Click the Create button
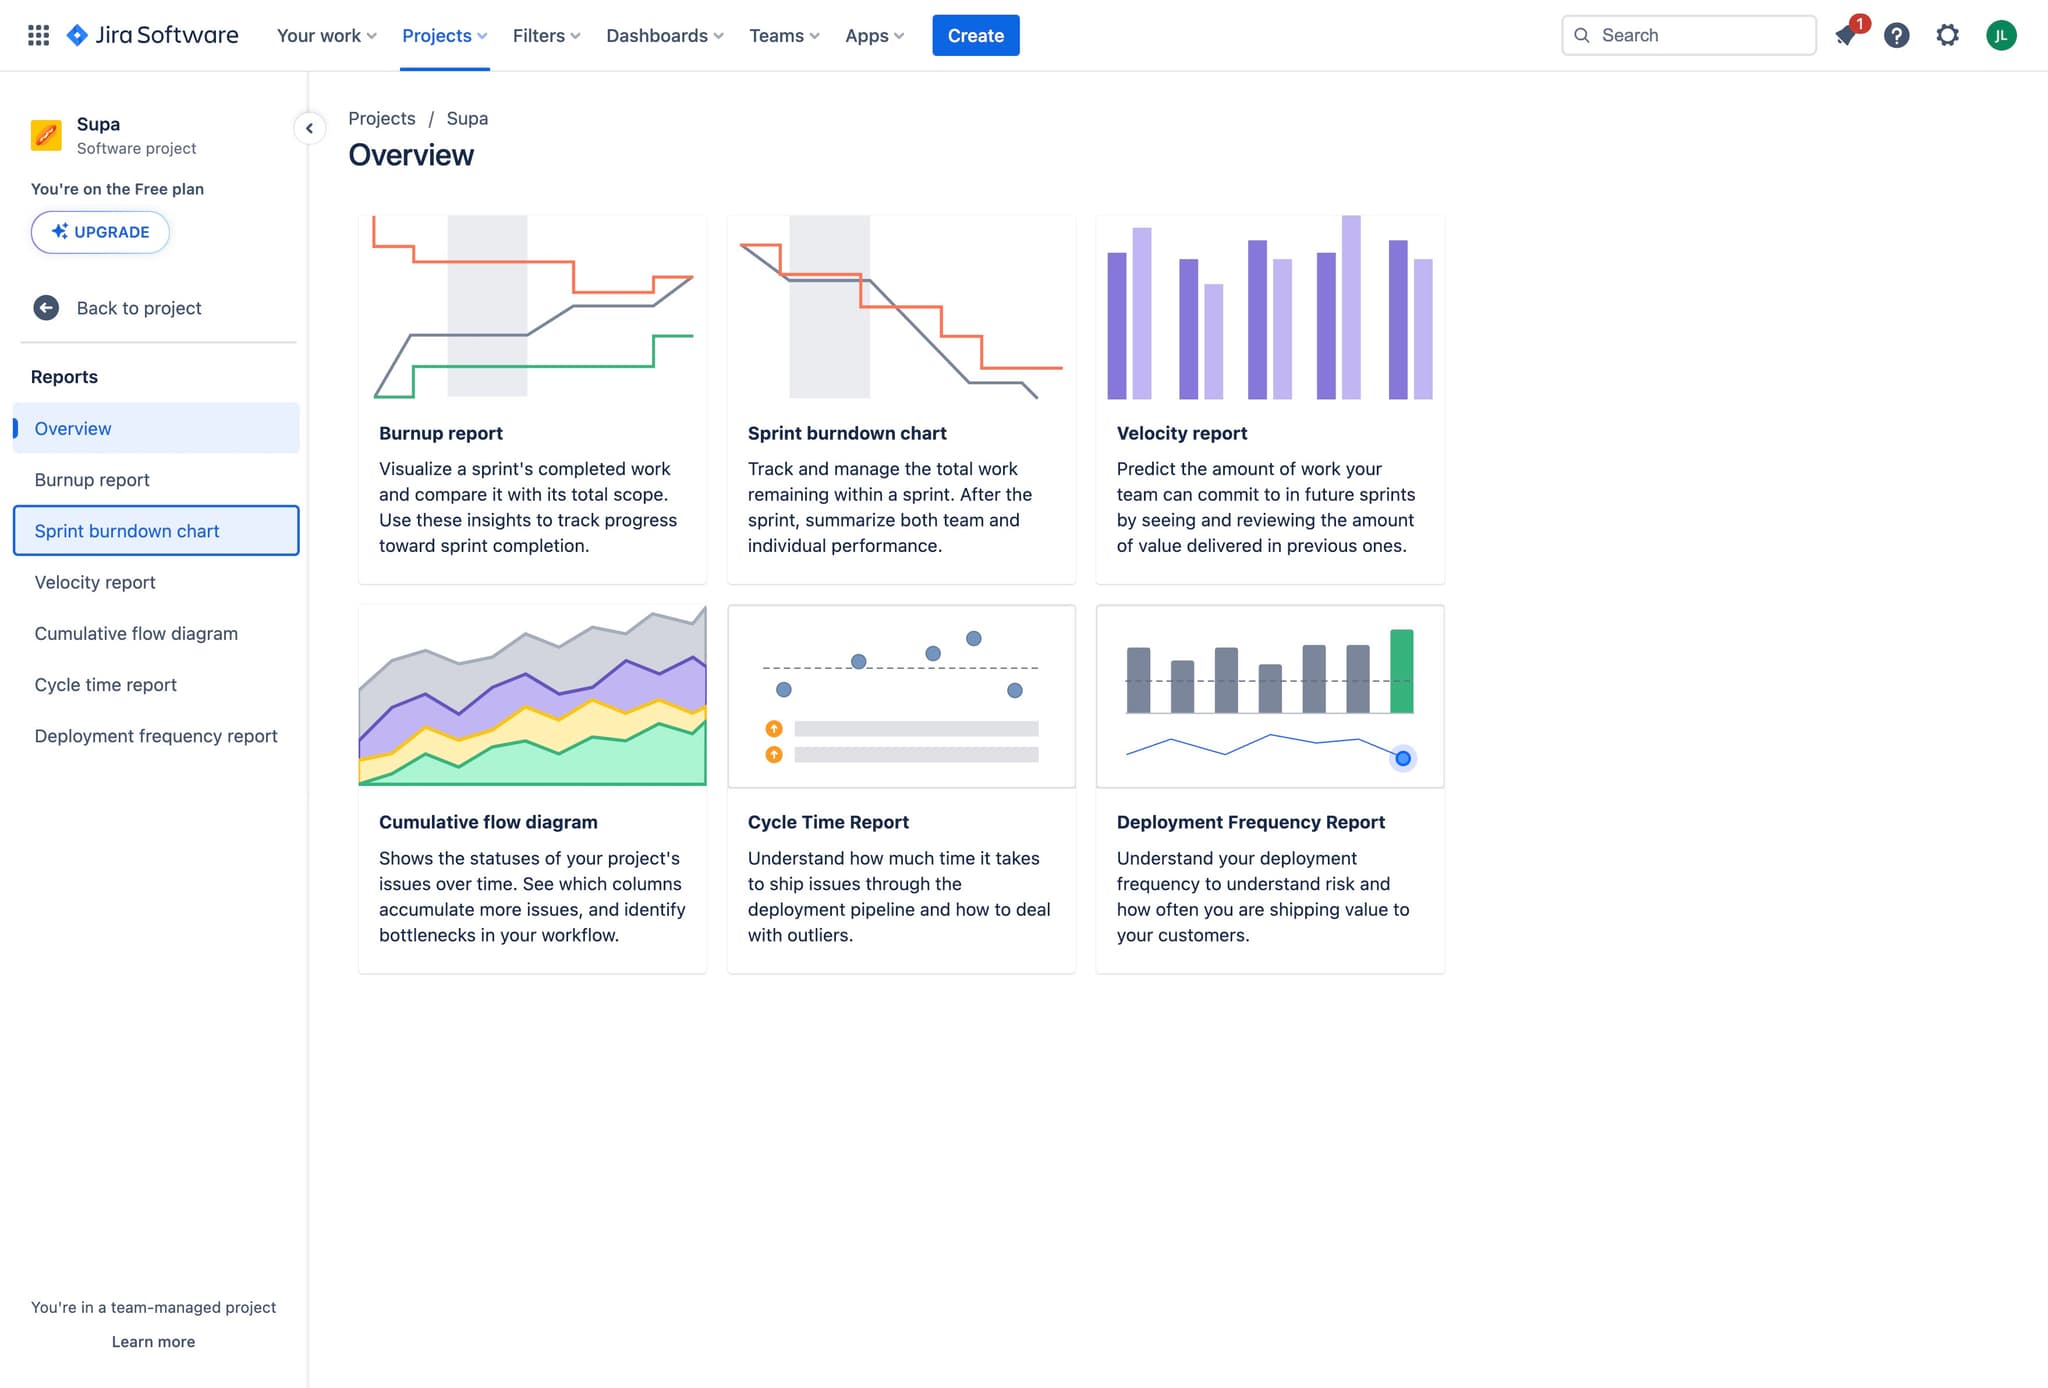Image resolution: width=2048 pixels, height=1388 pixels. coord(975,35)
